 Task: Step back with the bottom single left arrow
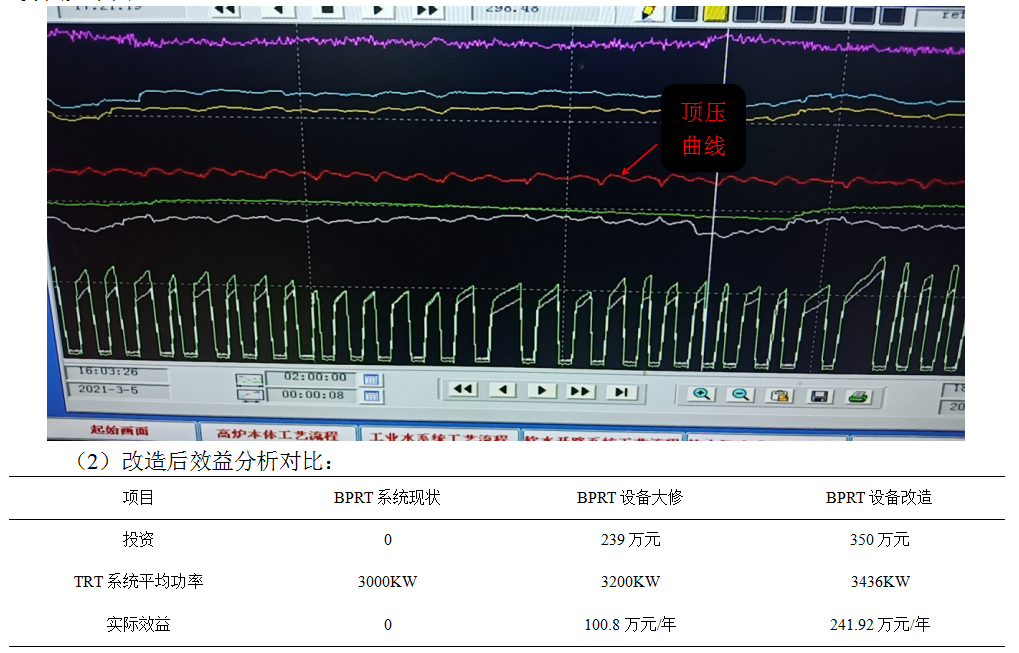click(502, 390)
